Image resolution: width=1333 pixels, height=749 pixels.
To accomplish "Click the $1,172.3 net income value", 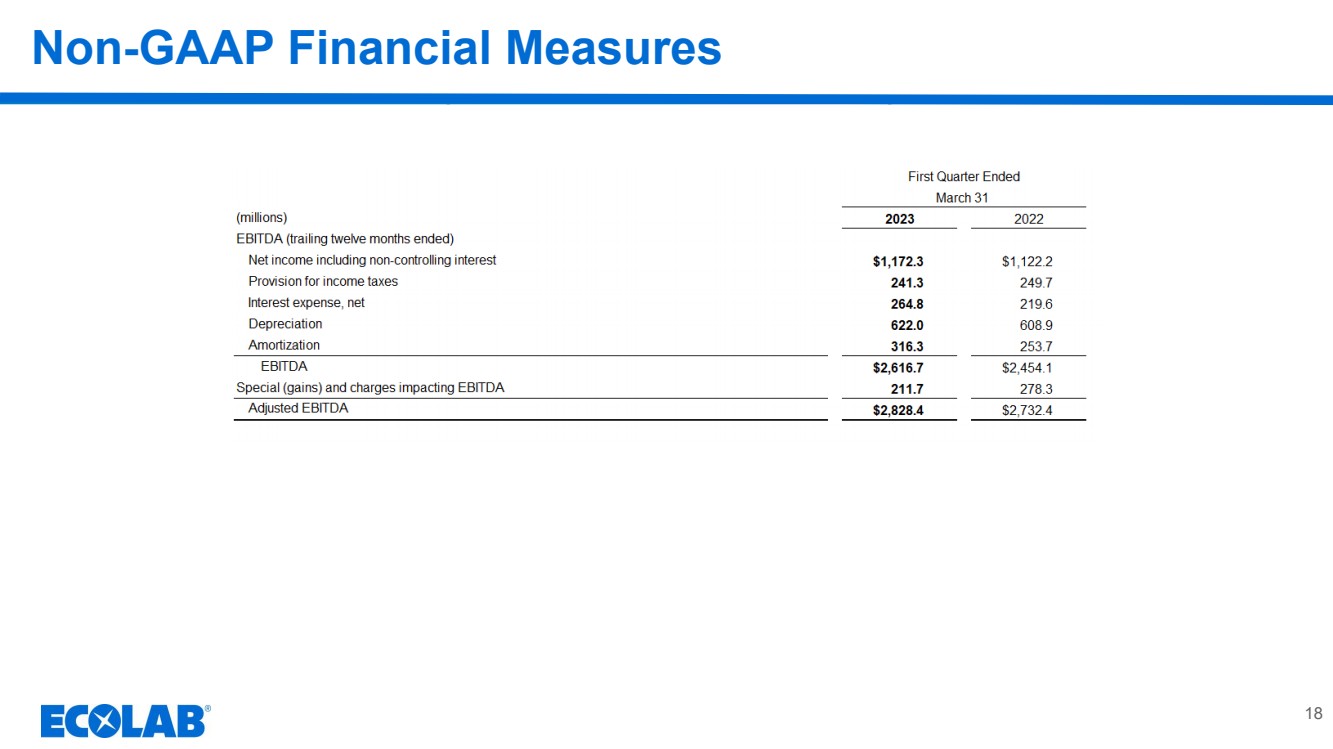I will [x=898, y=261].
